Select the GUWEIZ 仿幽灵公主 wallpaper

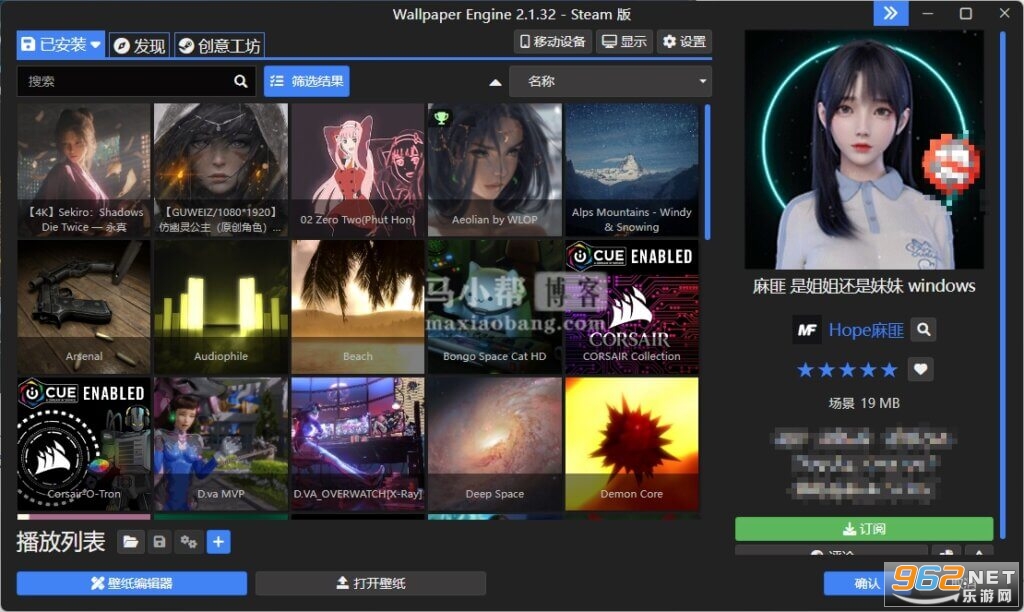pyautogui.click(x=221, y=169)
